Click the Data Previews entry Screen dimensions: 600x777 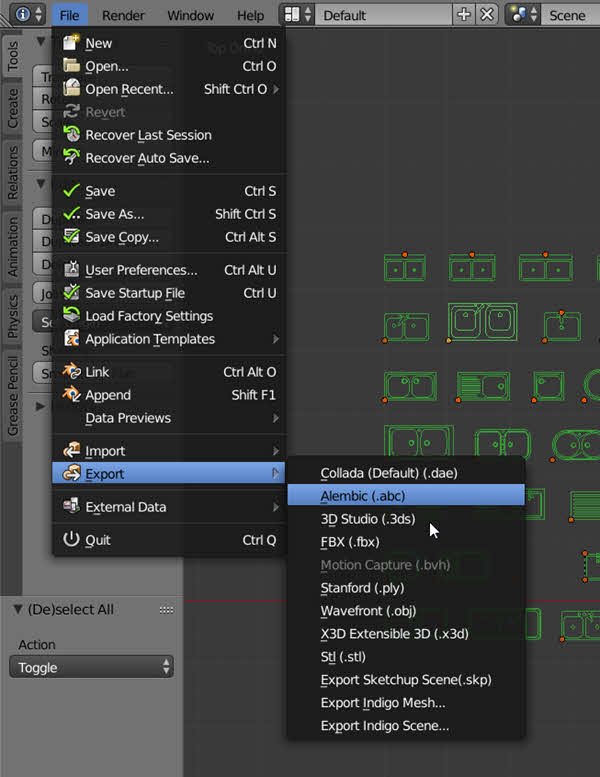(x=169, y=418)
